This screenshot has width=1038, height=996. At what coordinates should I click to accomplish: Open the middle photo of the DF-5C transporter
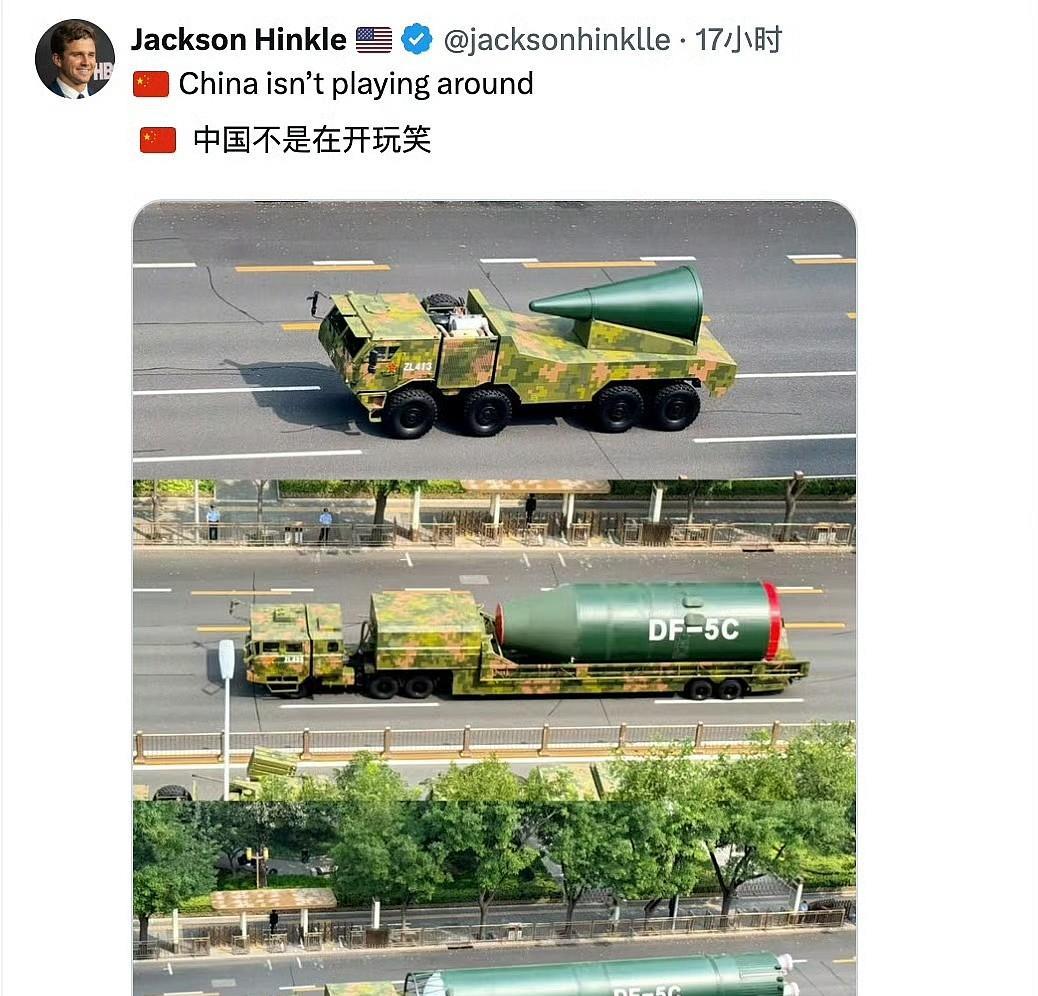494,639
